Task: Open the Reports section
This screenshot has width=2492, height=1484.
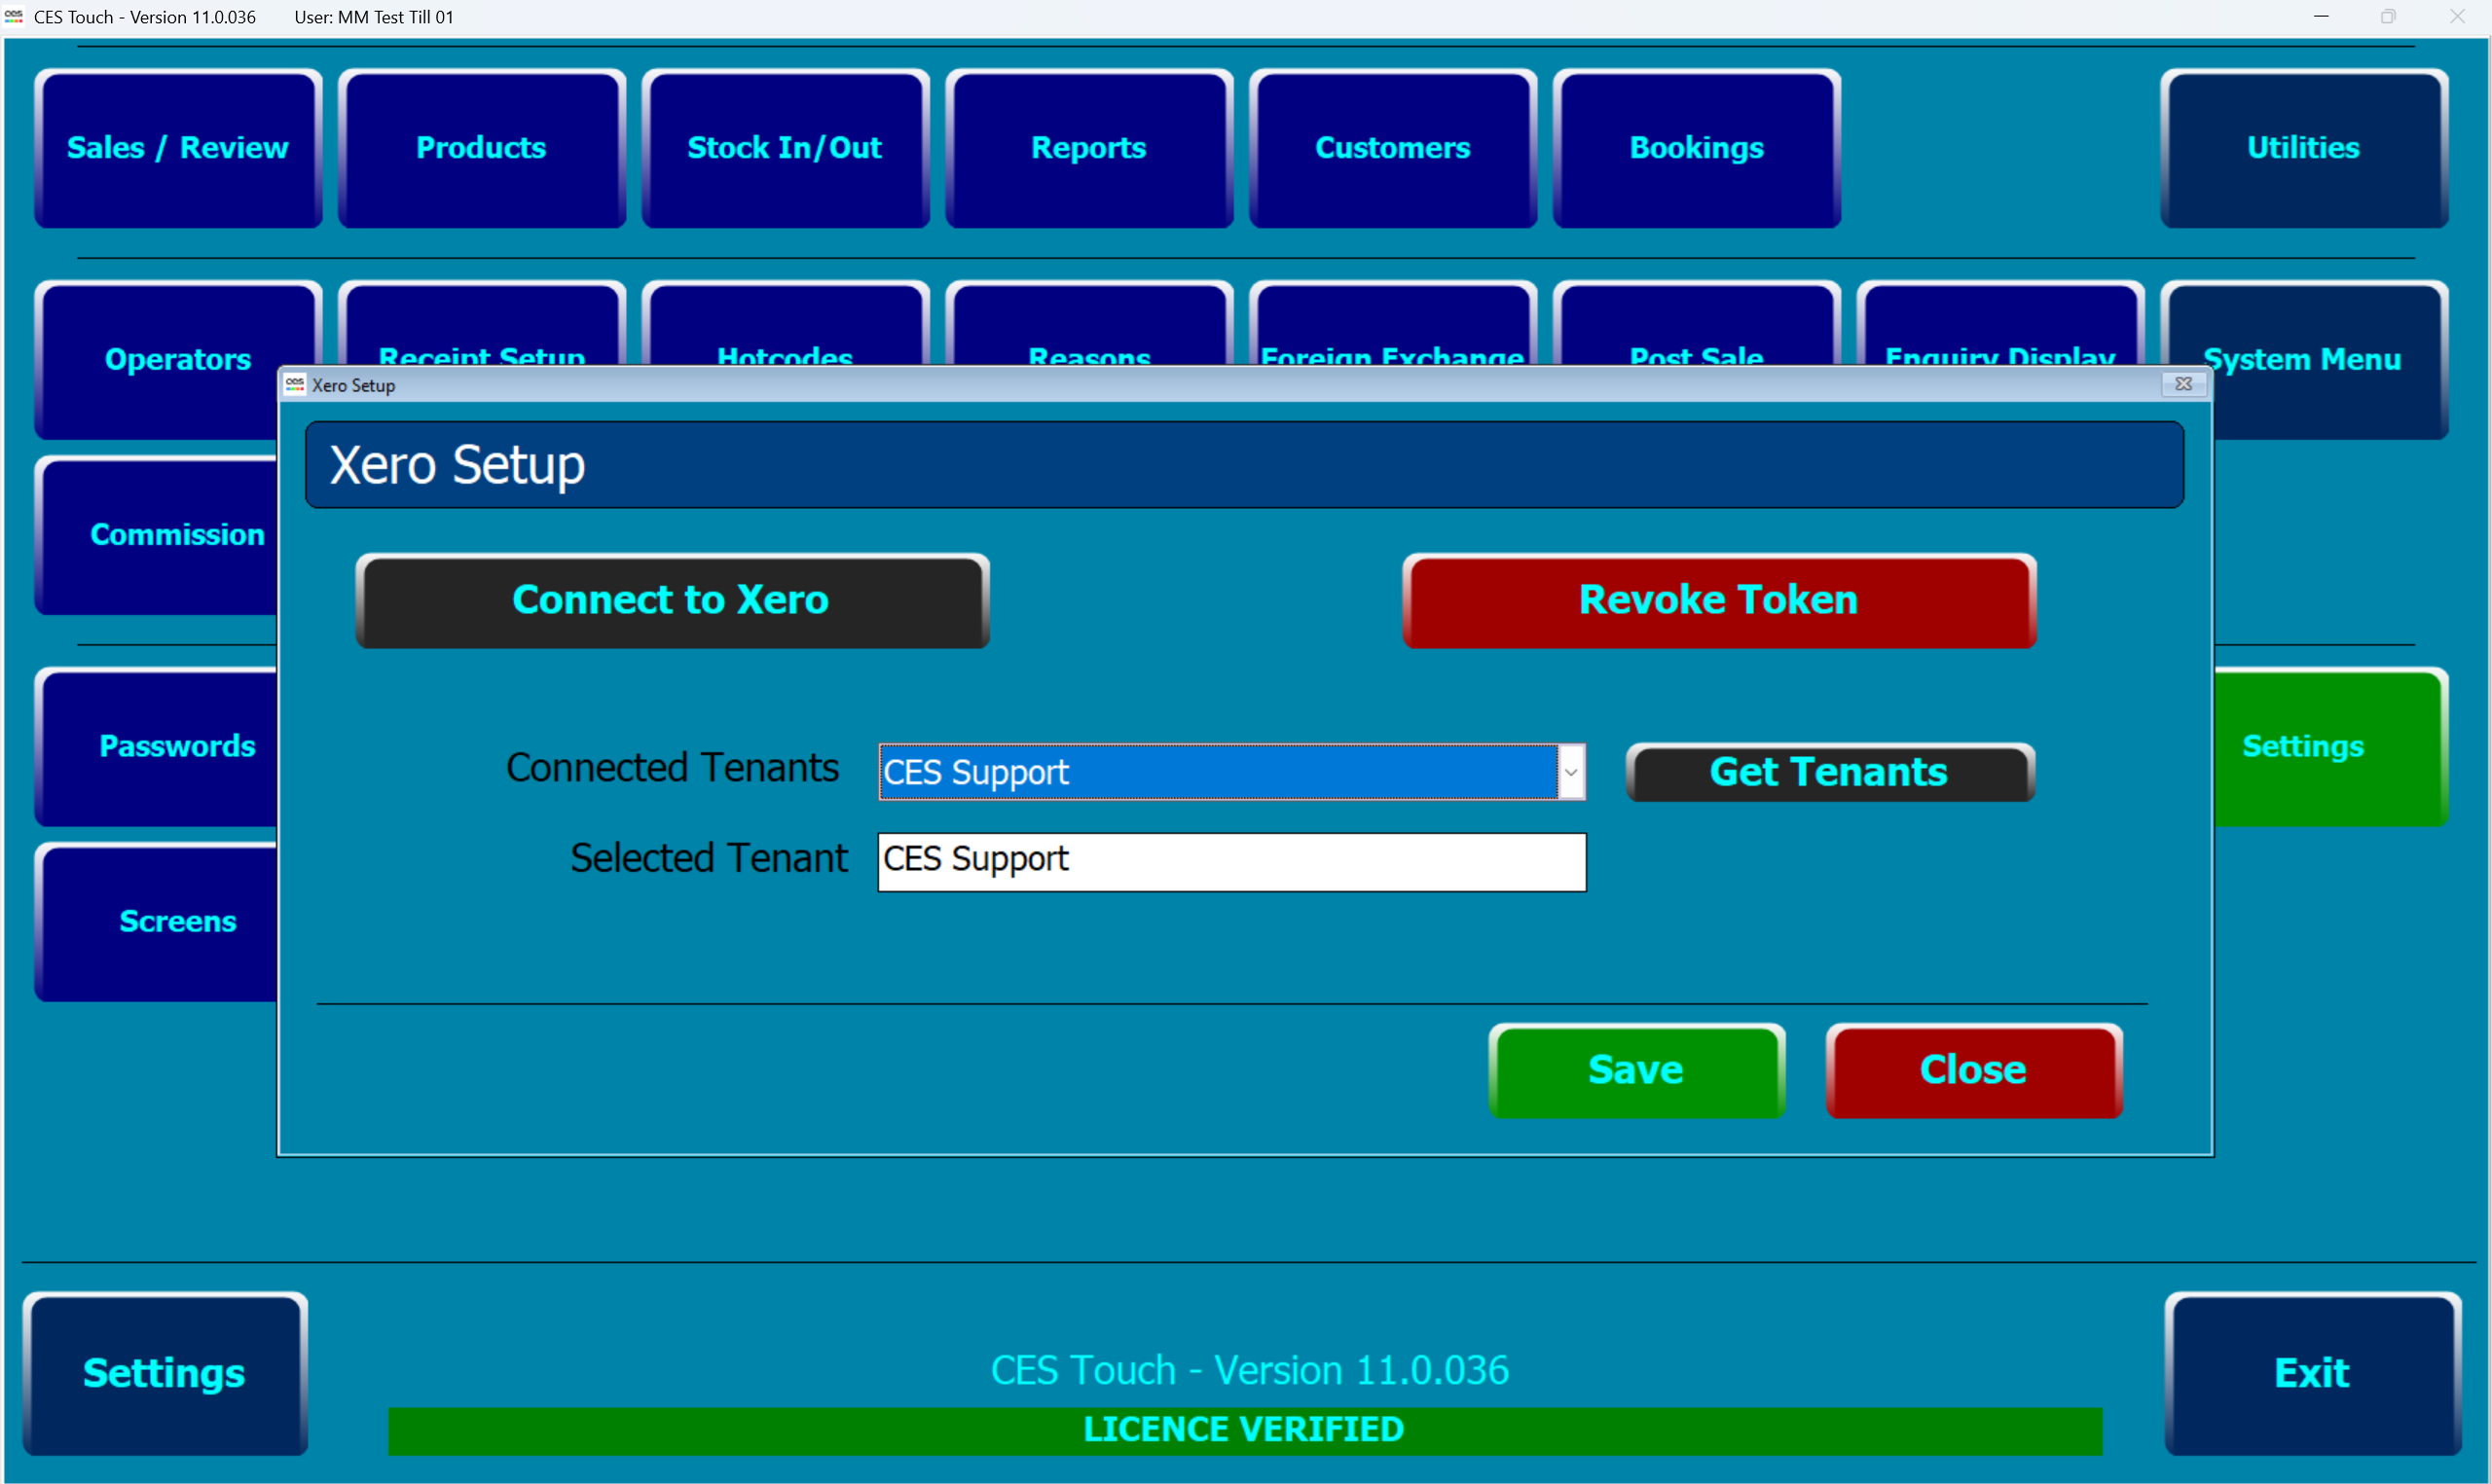Action: [x=1088, y=147]
